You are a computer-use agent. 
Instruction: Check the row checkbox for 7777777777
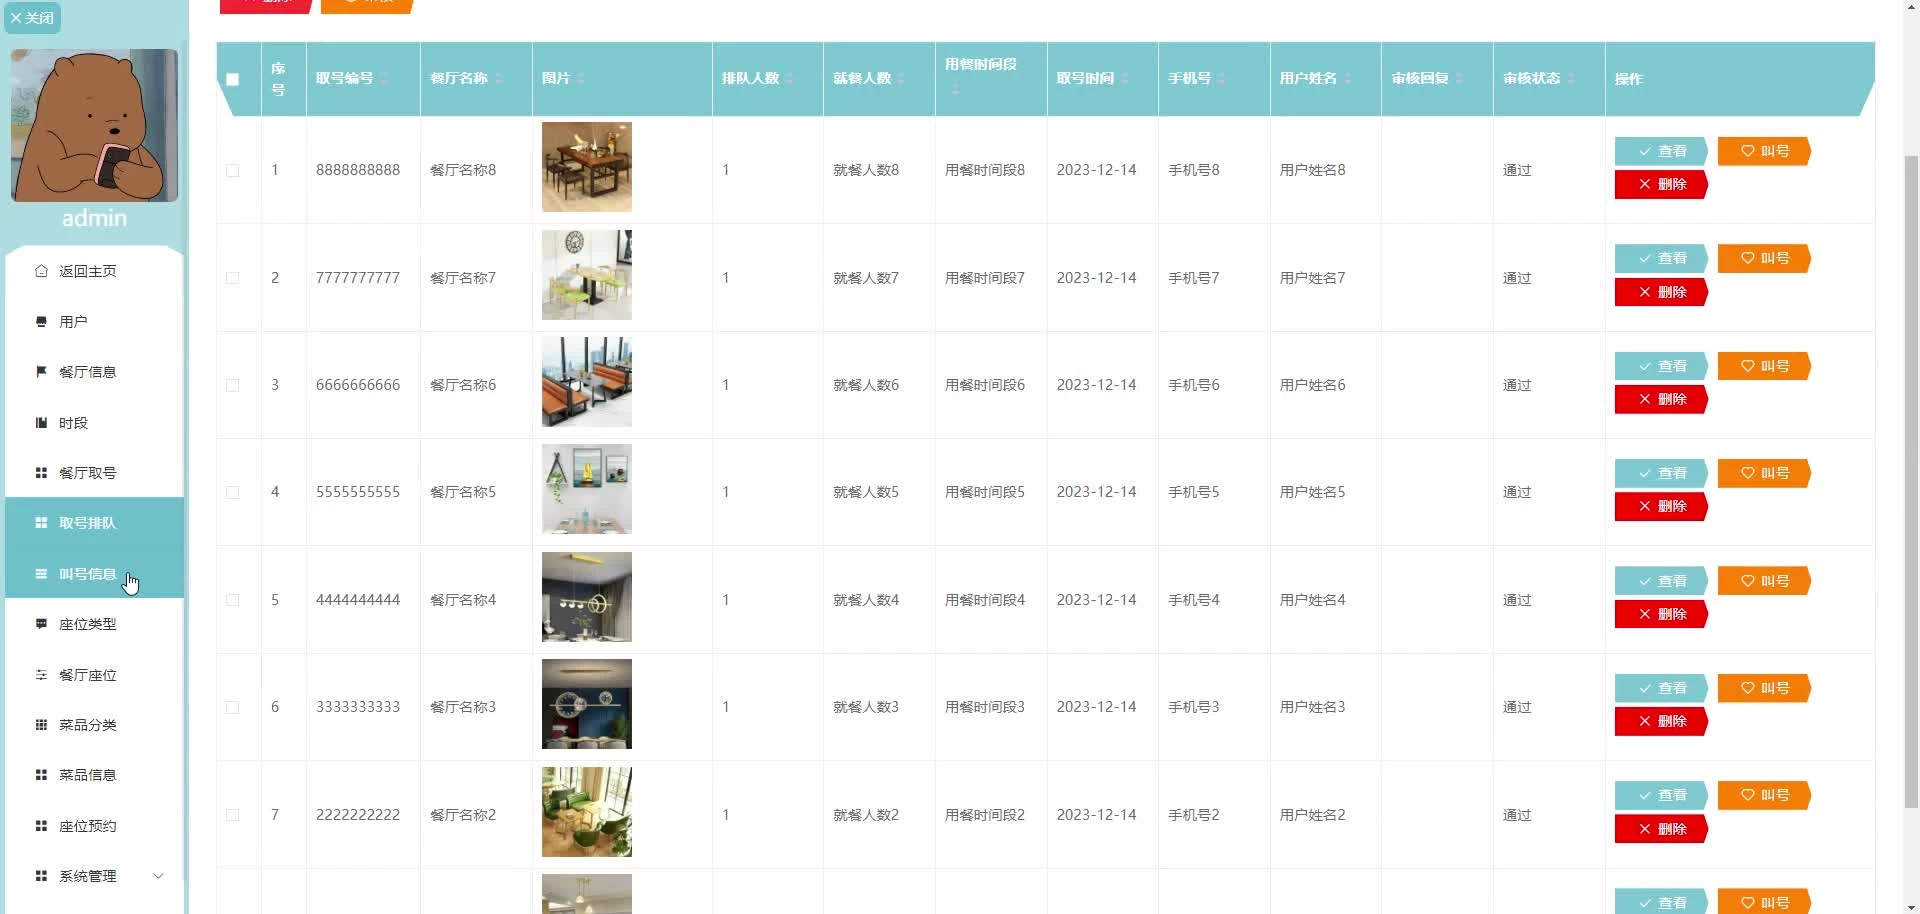(x=233, y=278)
